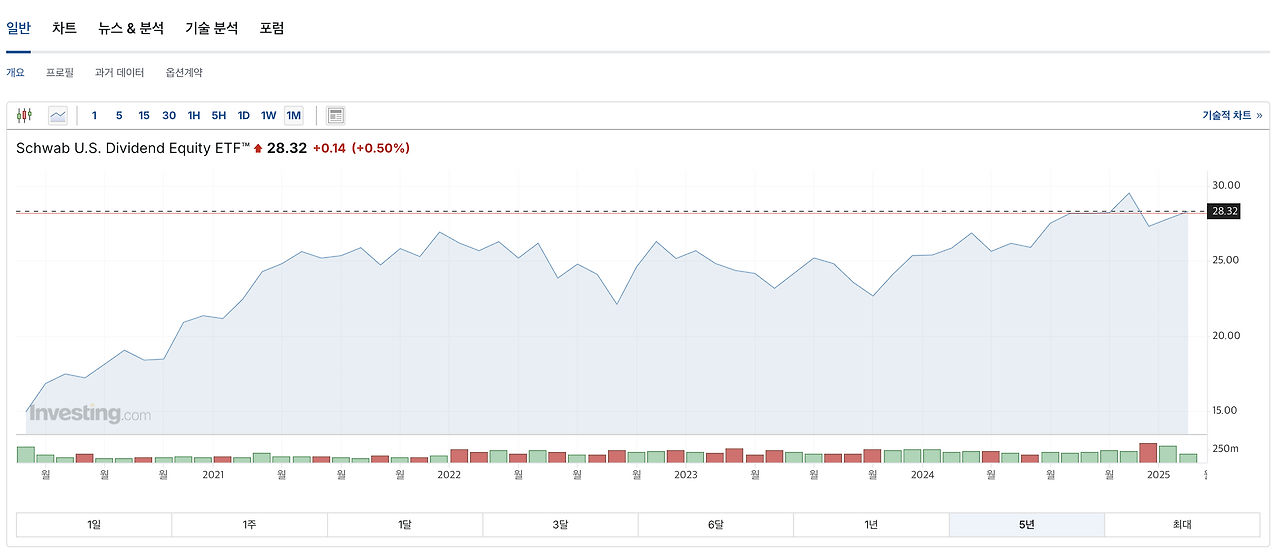Open the 뉴스 & 분석 tab
1280x548 pixels.
pyautogui.click(x=131, y=28)
